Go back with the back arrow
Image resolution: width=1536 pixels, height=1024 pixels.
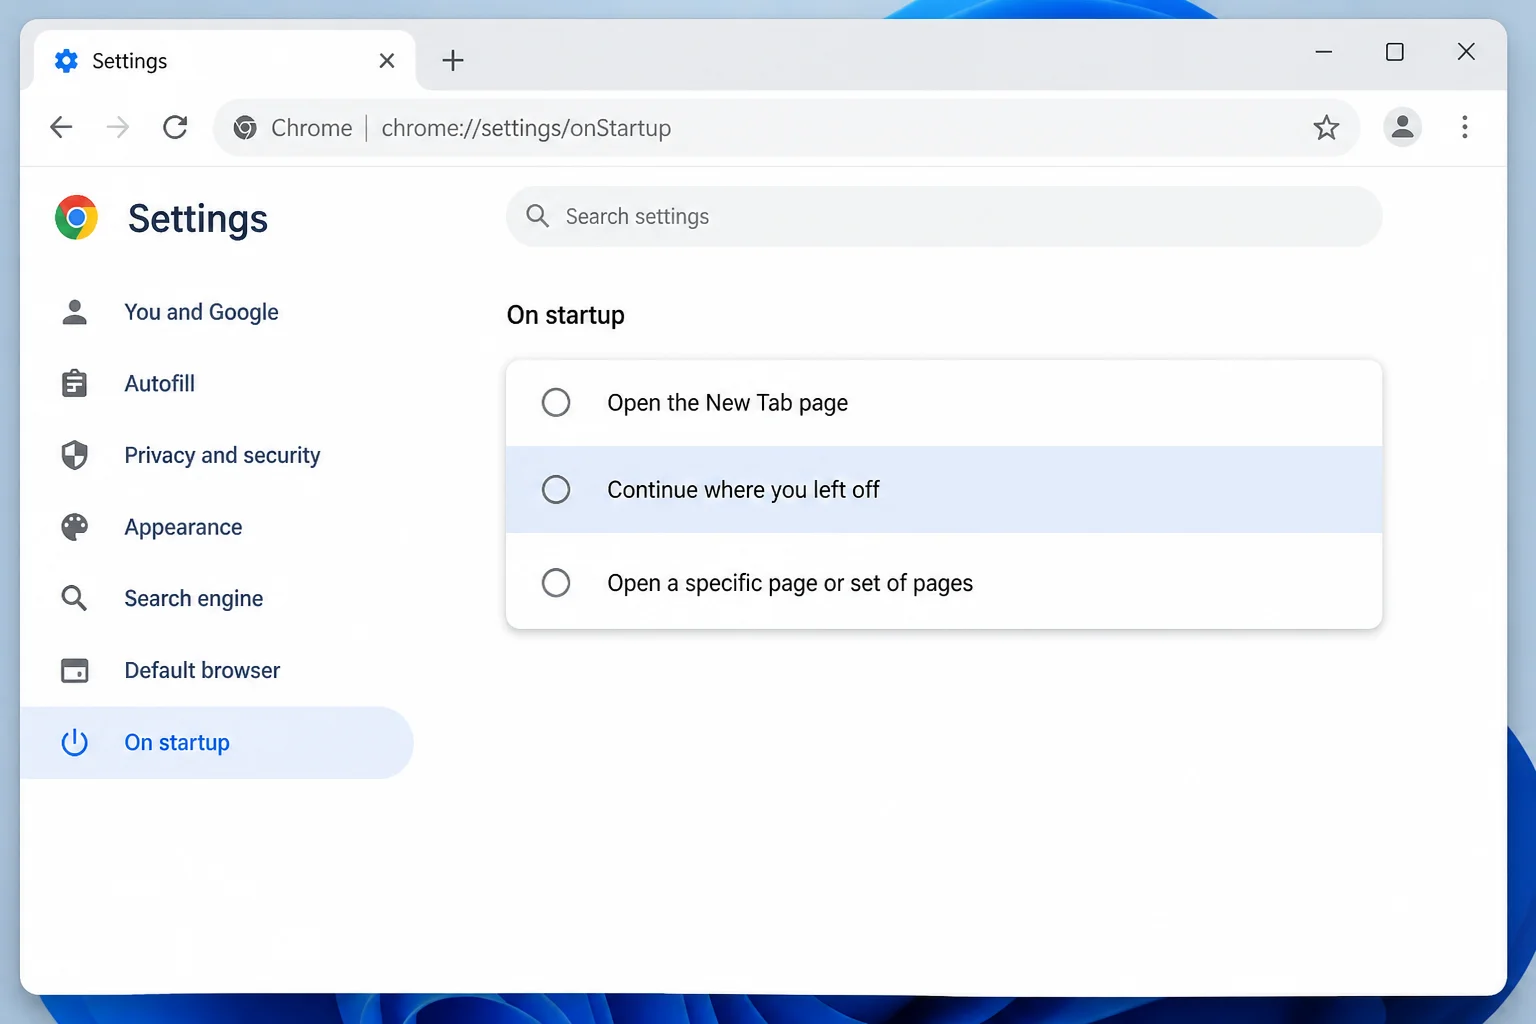(x=61, y=127)
